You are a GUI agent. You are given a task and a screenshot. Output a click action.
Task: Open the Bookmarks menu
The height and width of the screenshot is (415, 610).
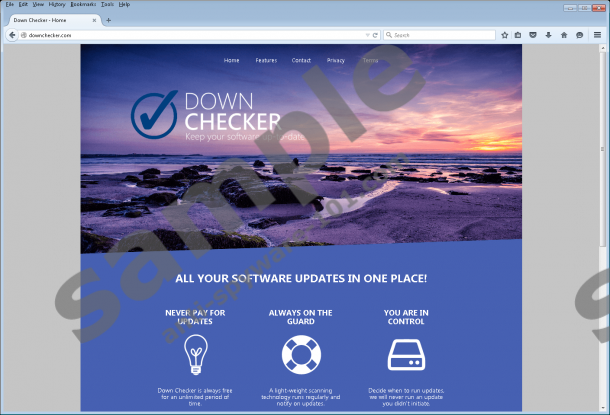click(83, 5)
